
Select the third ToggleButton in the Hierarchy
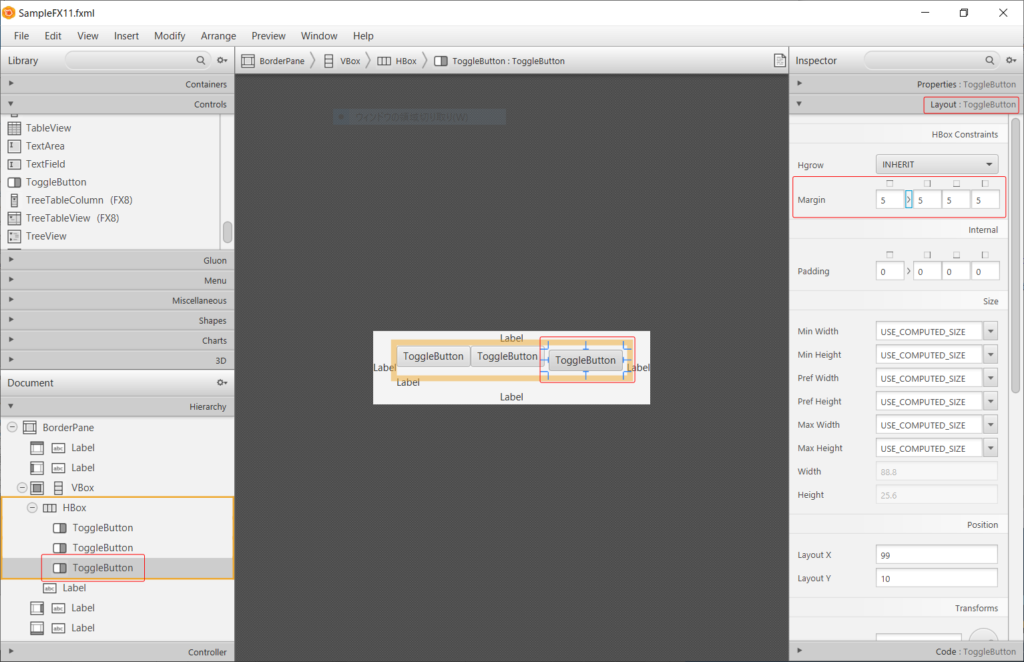pos(102,567)
